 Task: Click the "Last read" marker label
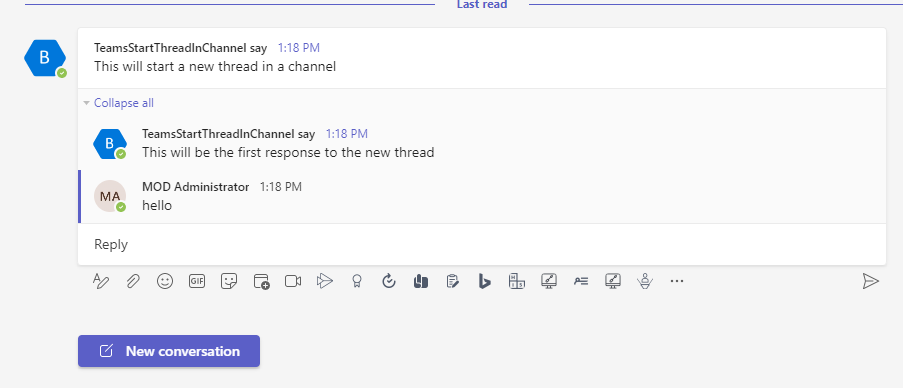[482, 5]
